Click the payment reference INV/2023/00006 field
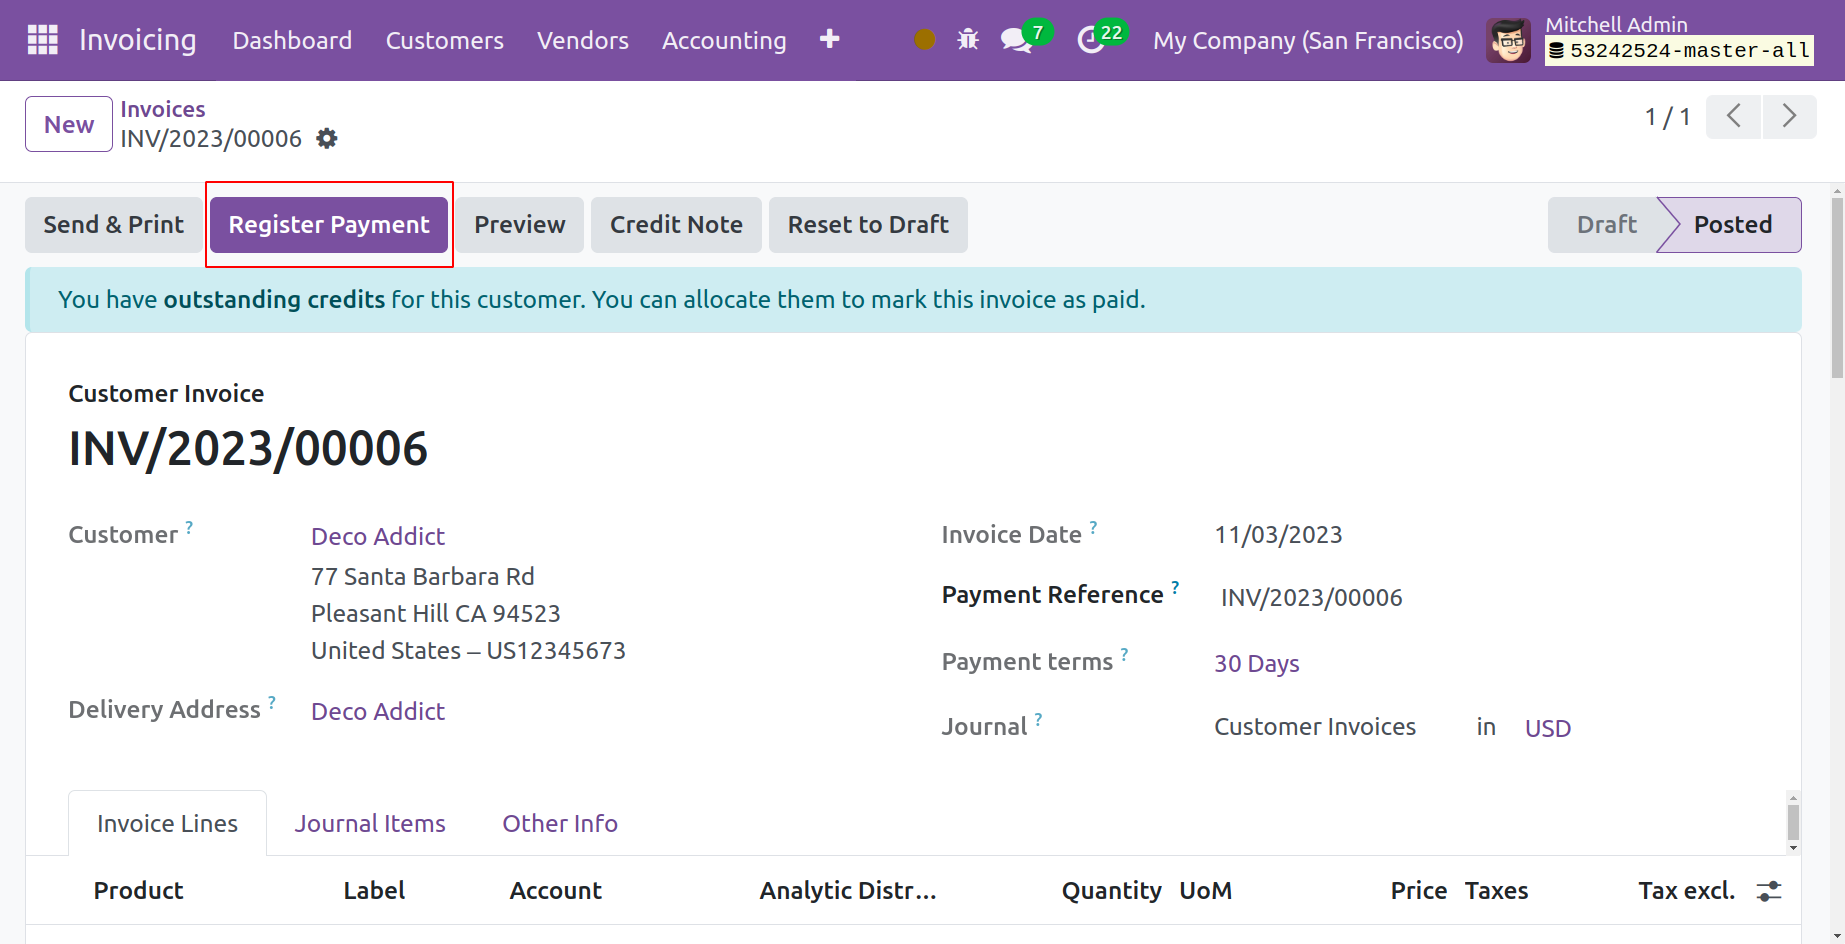Screen dimensions: 1845x944 tap(1311, 598)
